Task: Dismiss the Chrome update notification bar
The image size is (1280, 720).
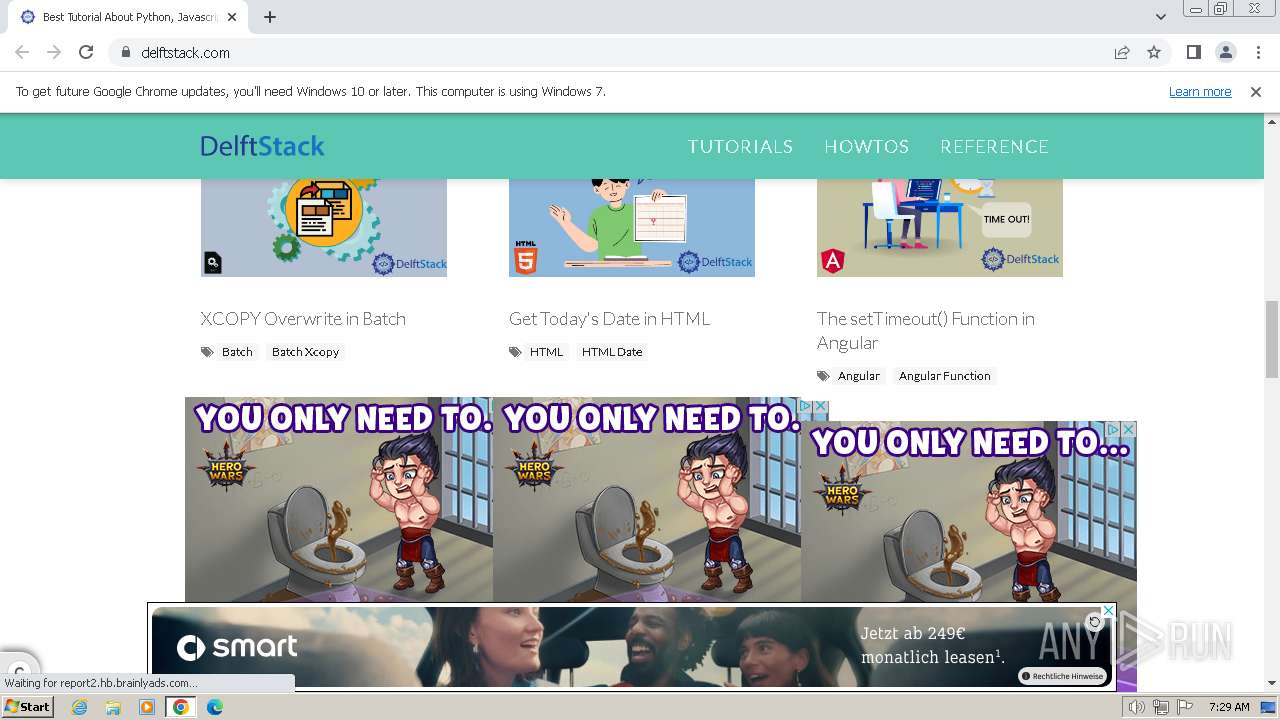Action: (1256, 91)
